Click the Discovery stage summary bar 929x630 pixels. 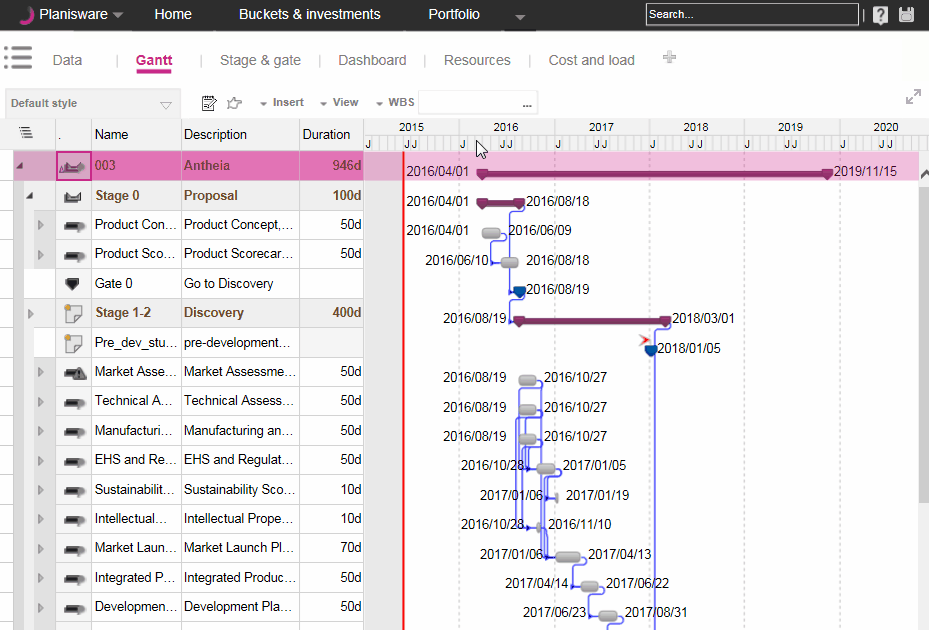coord(592,321)
